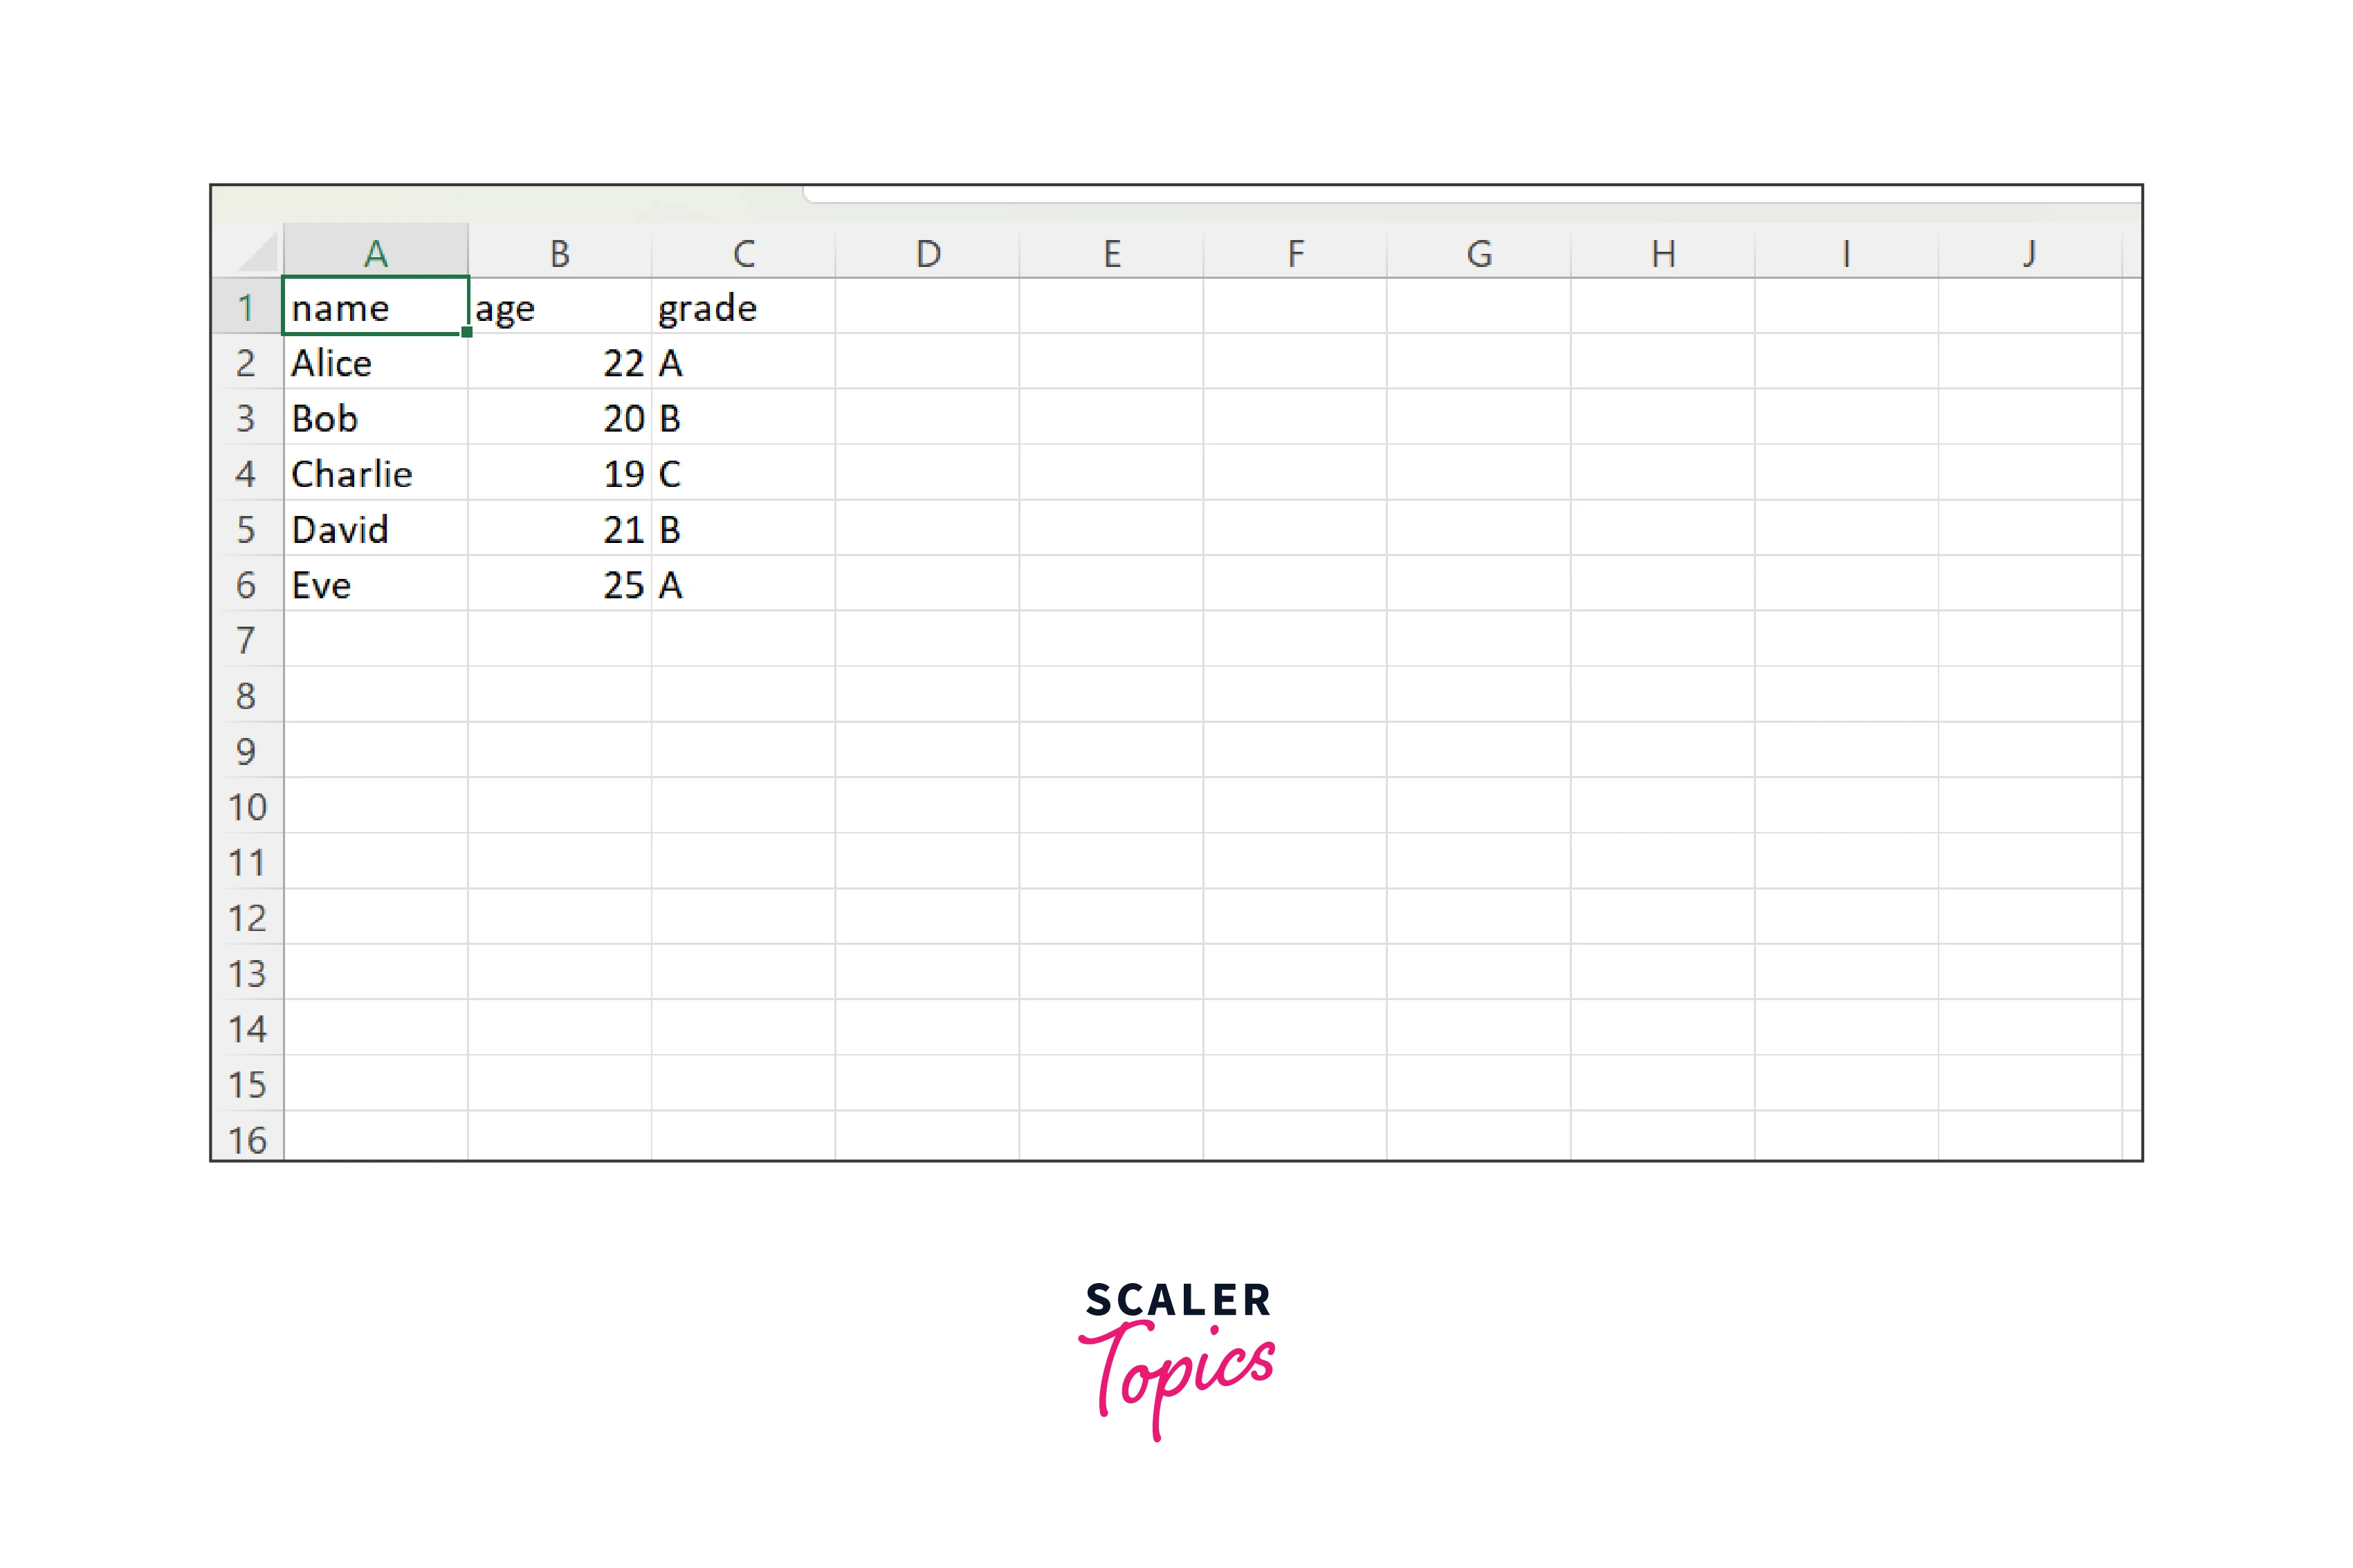
Task: Click the fill handle of cell A1
Action: [x=467, y=333]
